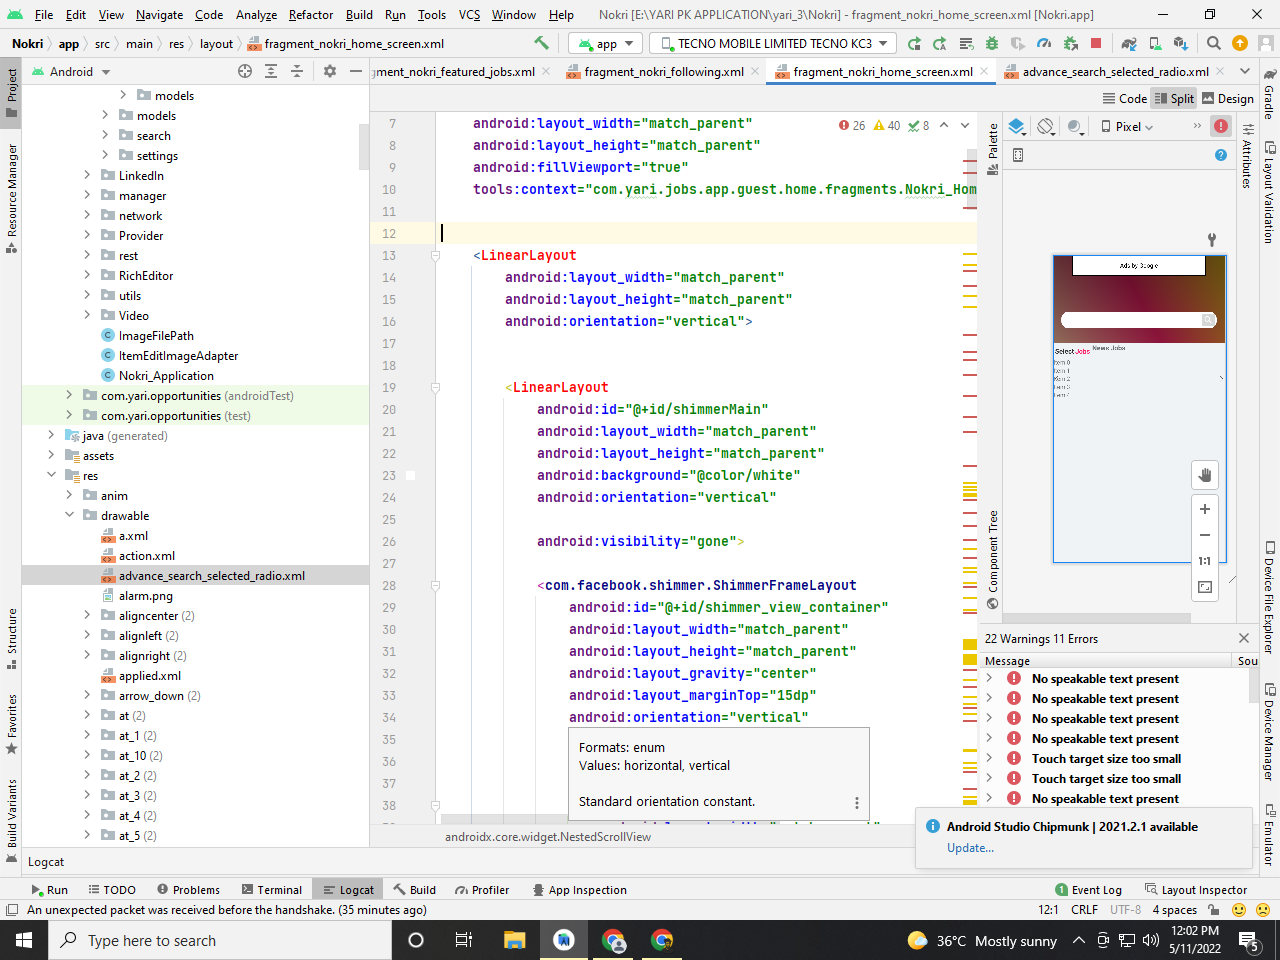
Task: Open Project panel gear options
Action: pyautogui.click(x=330, y=71)
